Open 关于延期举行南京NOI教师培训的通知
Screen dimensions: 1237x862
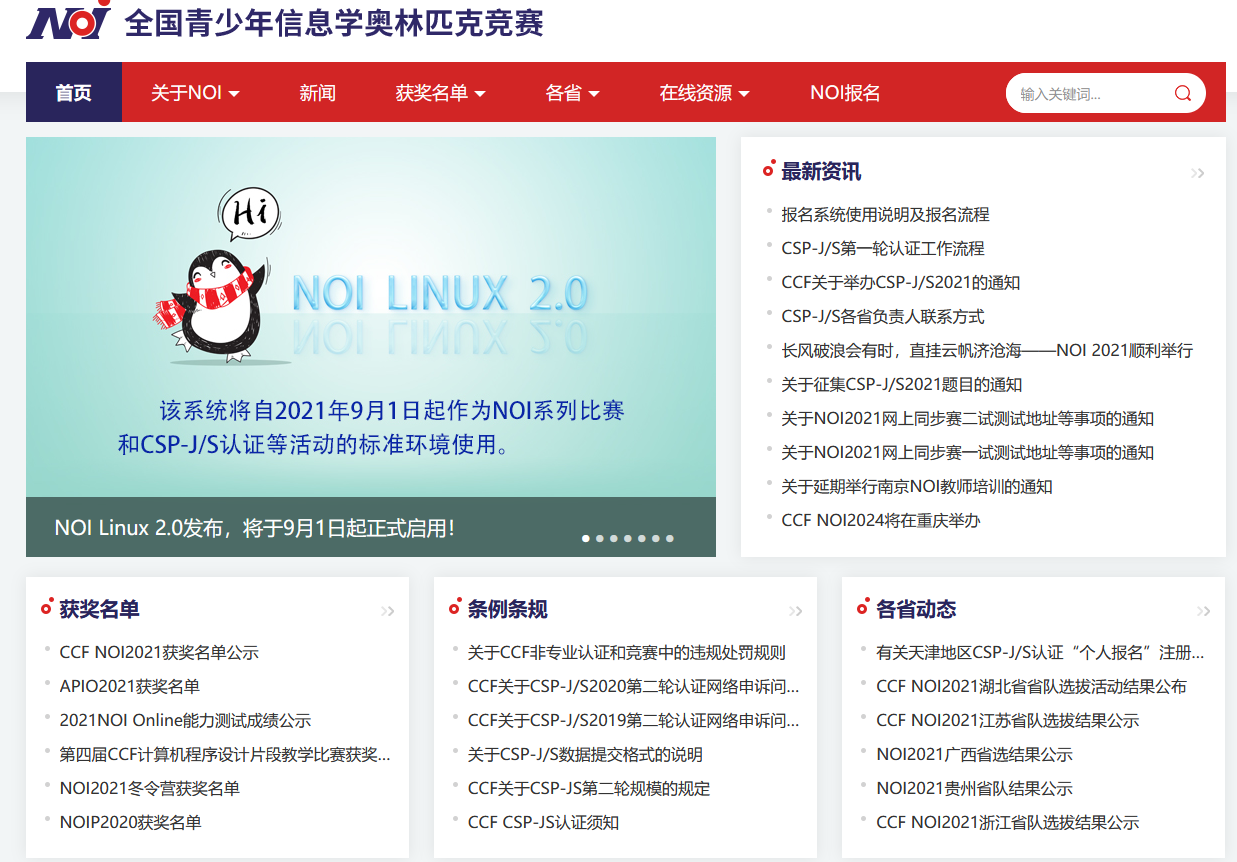pos(917,487)
